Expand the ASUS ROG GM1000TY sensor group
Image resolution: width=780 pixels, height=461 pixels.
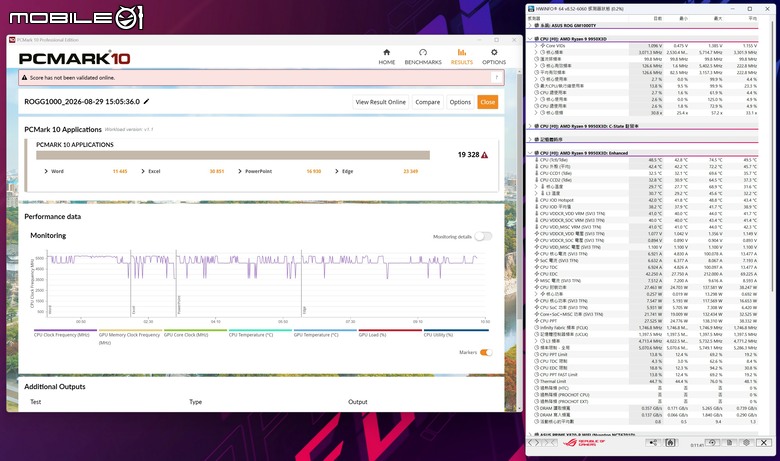[530, 25]
